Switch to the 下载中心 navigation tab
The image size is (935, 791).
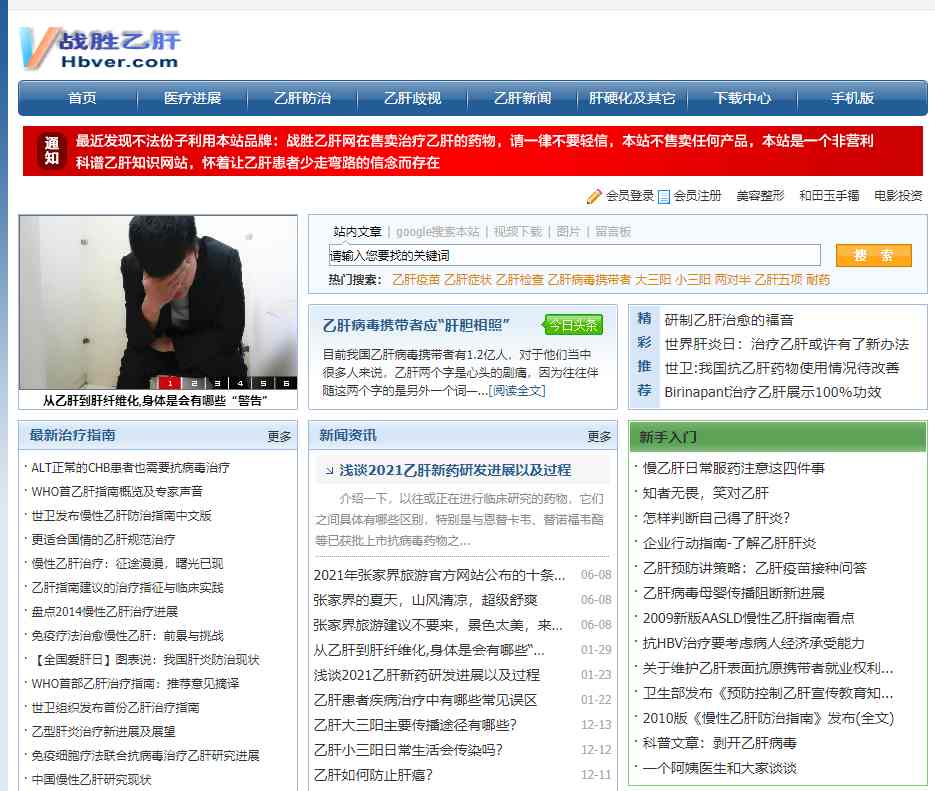pyautogui.click(x=744, y=98)
